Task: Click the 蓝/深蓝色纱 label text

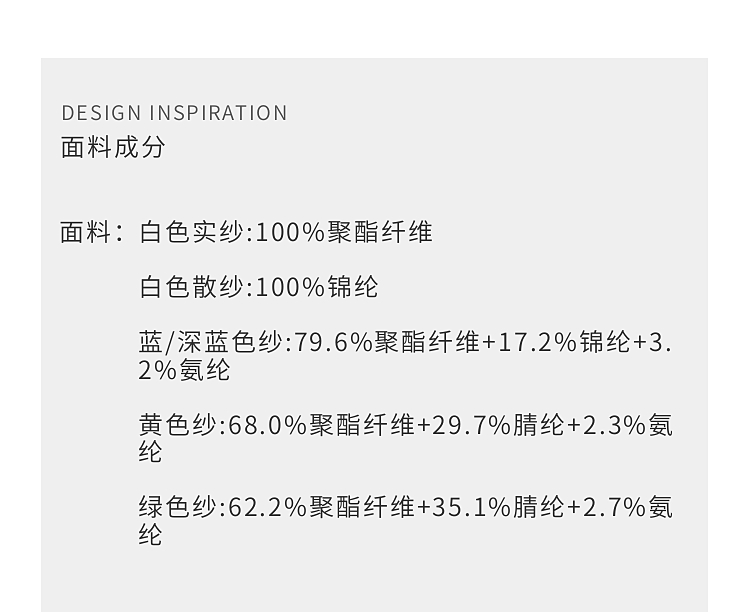Action: [x=211, y=343]
